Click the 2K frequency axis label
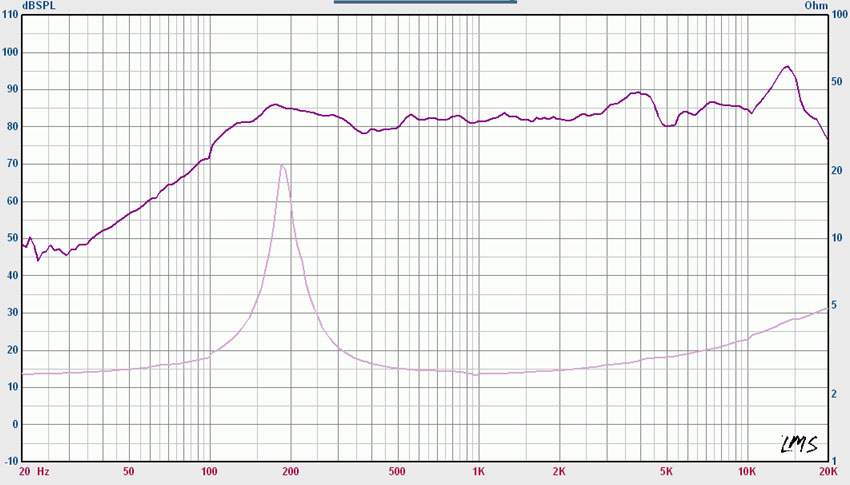This screenshot has width=850, height=485. (x=559, y=471)
